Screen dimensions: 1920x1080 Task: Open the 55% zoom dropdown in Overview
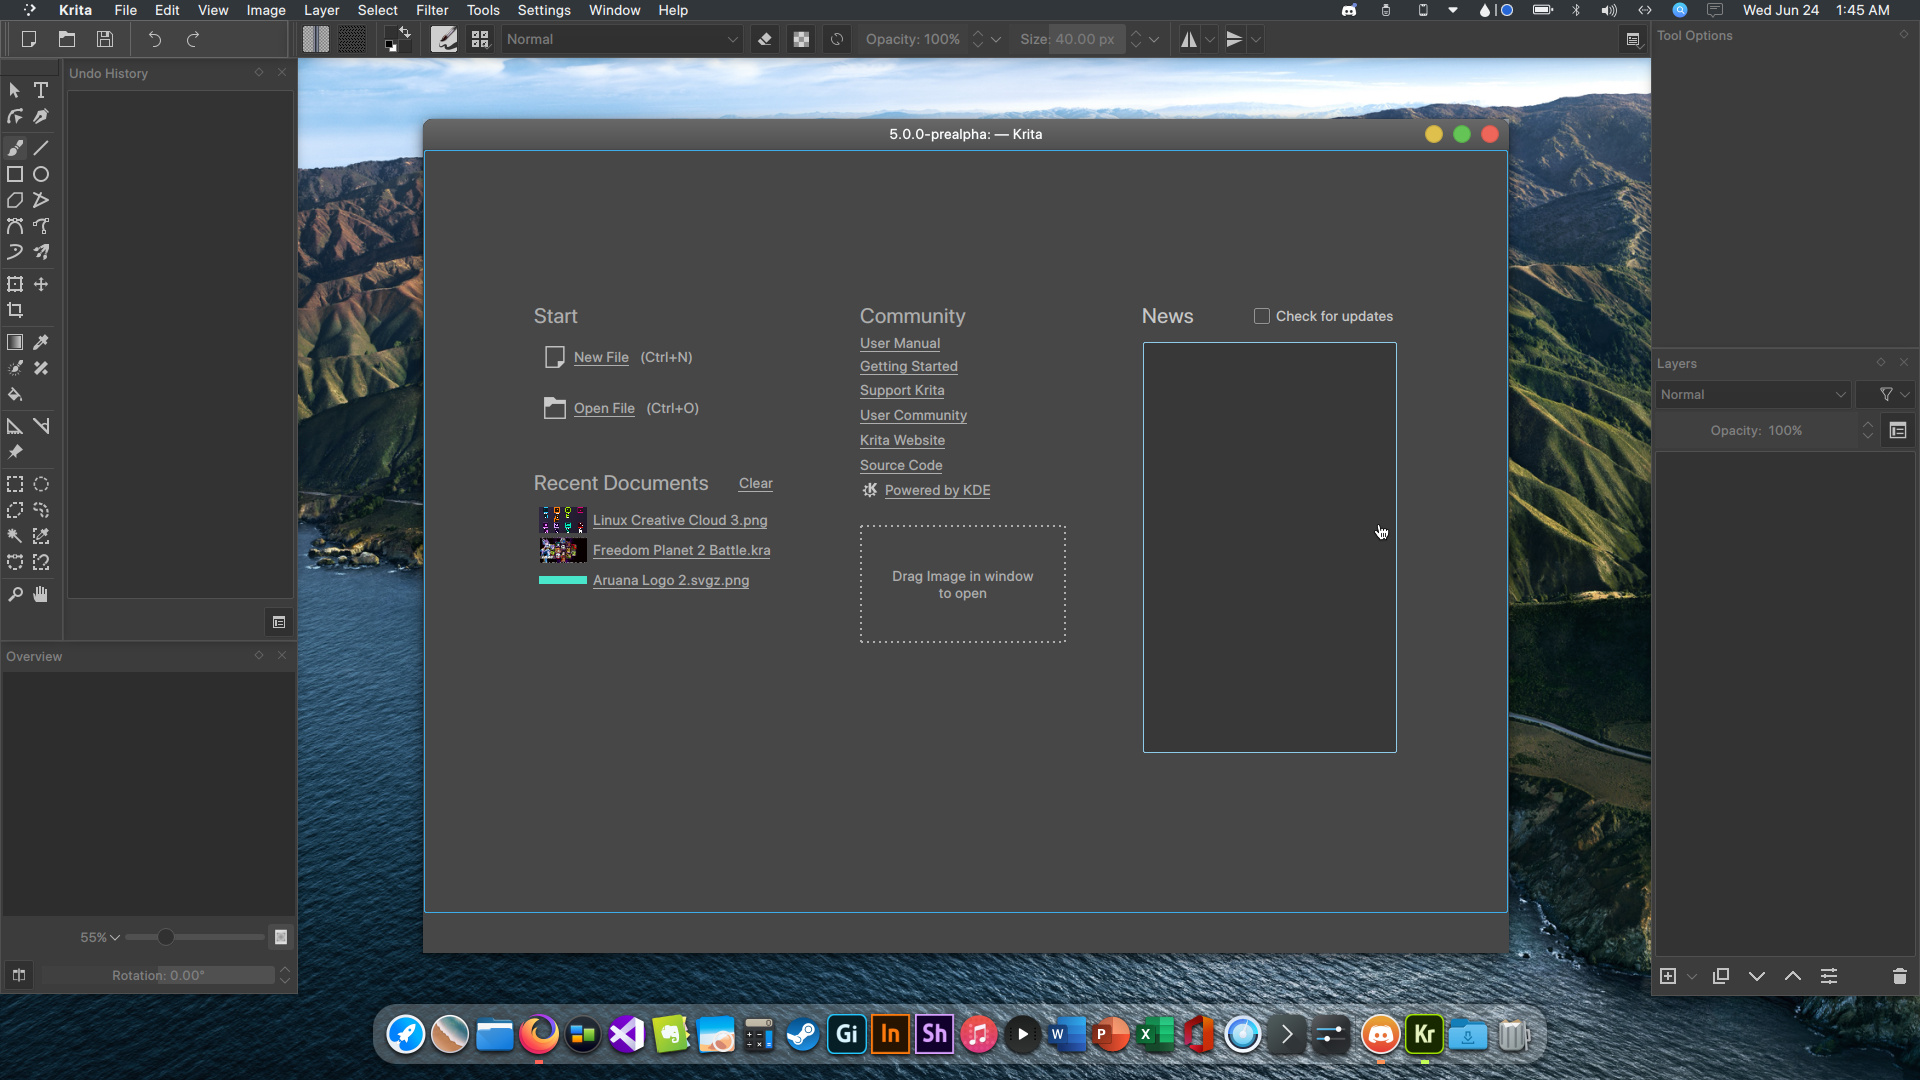click(100, 937)
